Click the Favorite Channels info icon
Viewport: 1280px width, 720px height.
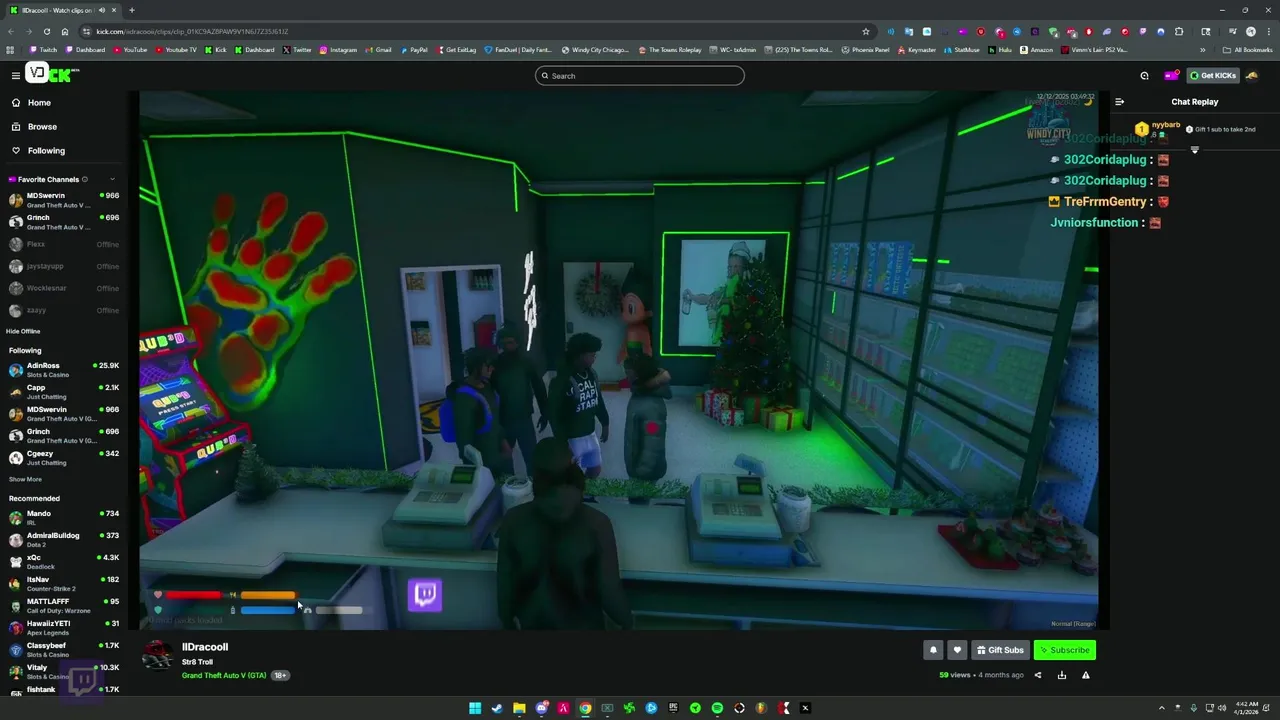[x=85, y=180]
